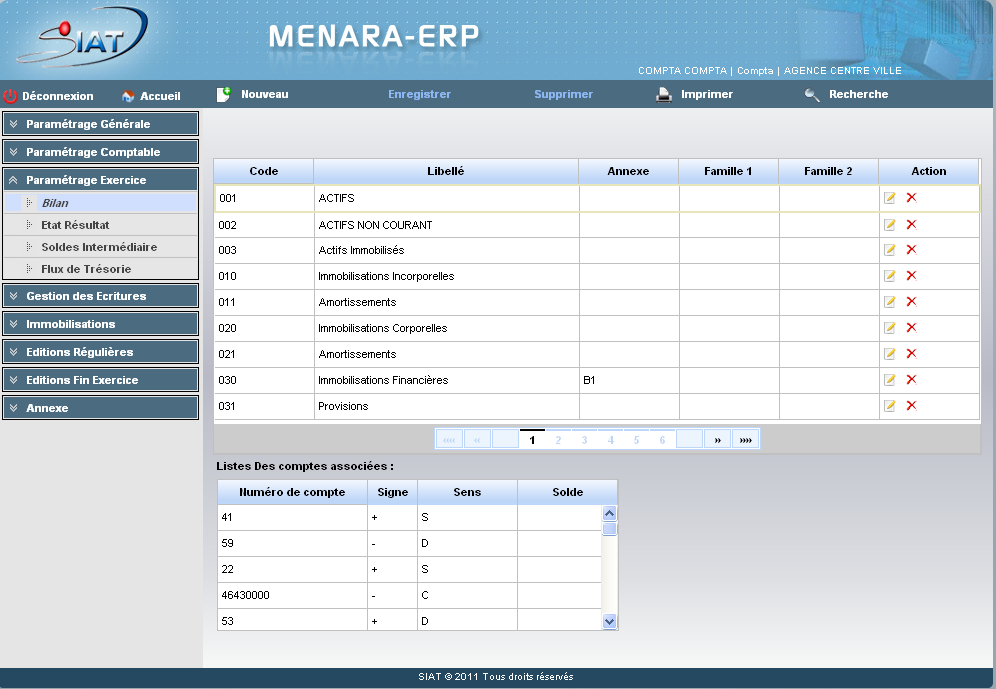Expand the Paramétrage Comptable section
The height and width of the screenshot is (689, 996).
coord(100,152)
